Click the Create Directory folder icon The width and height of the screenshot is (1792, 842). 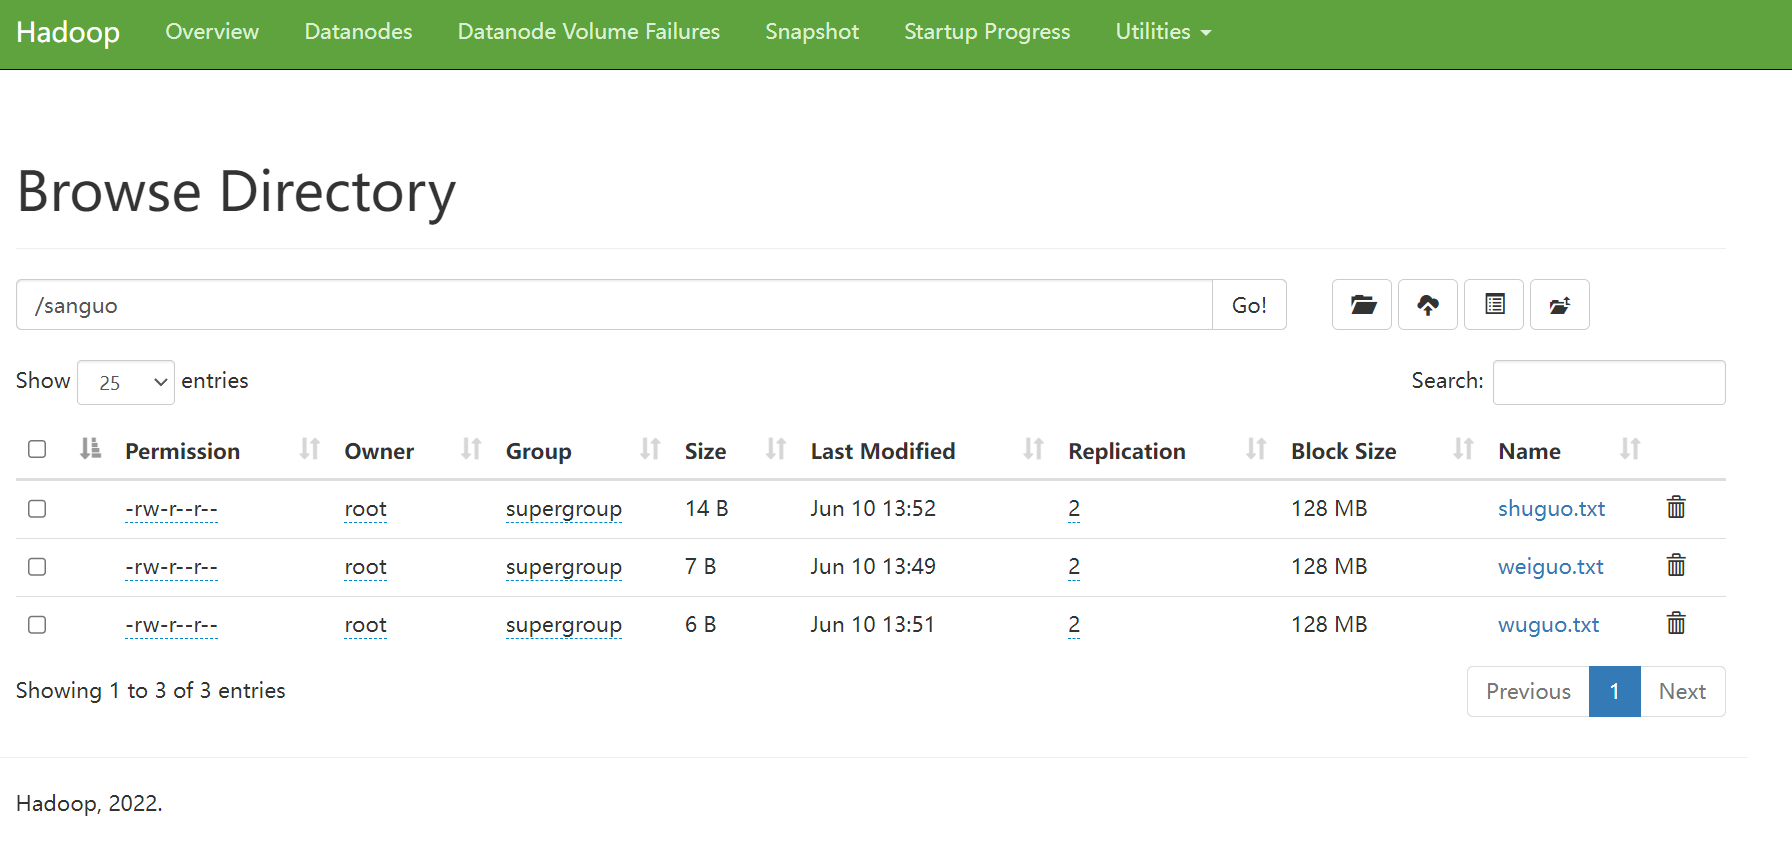(x=1361, y=305)
